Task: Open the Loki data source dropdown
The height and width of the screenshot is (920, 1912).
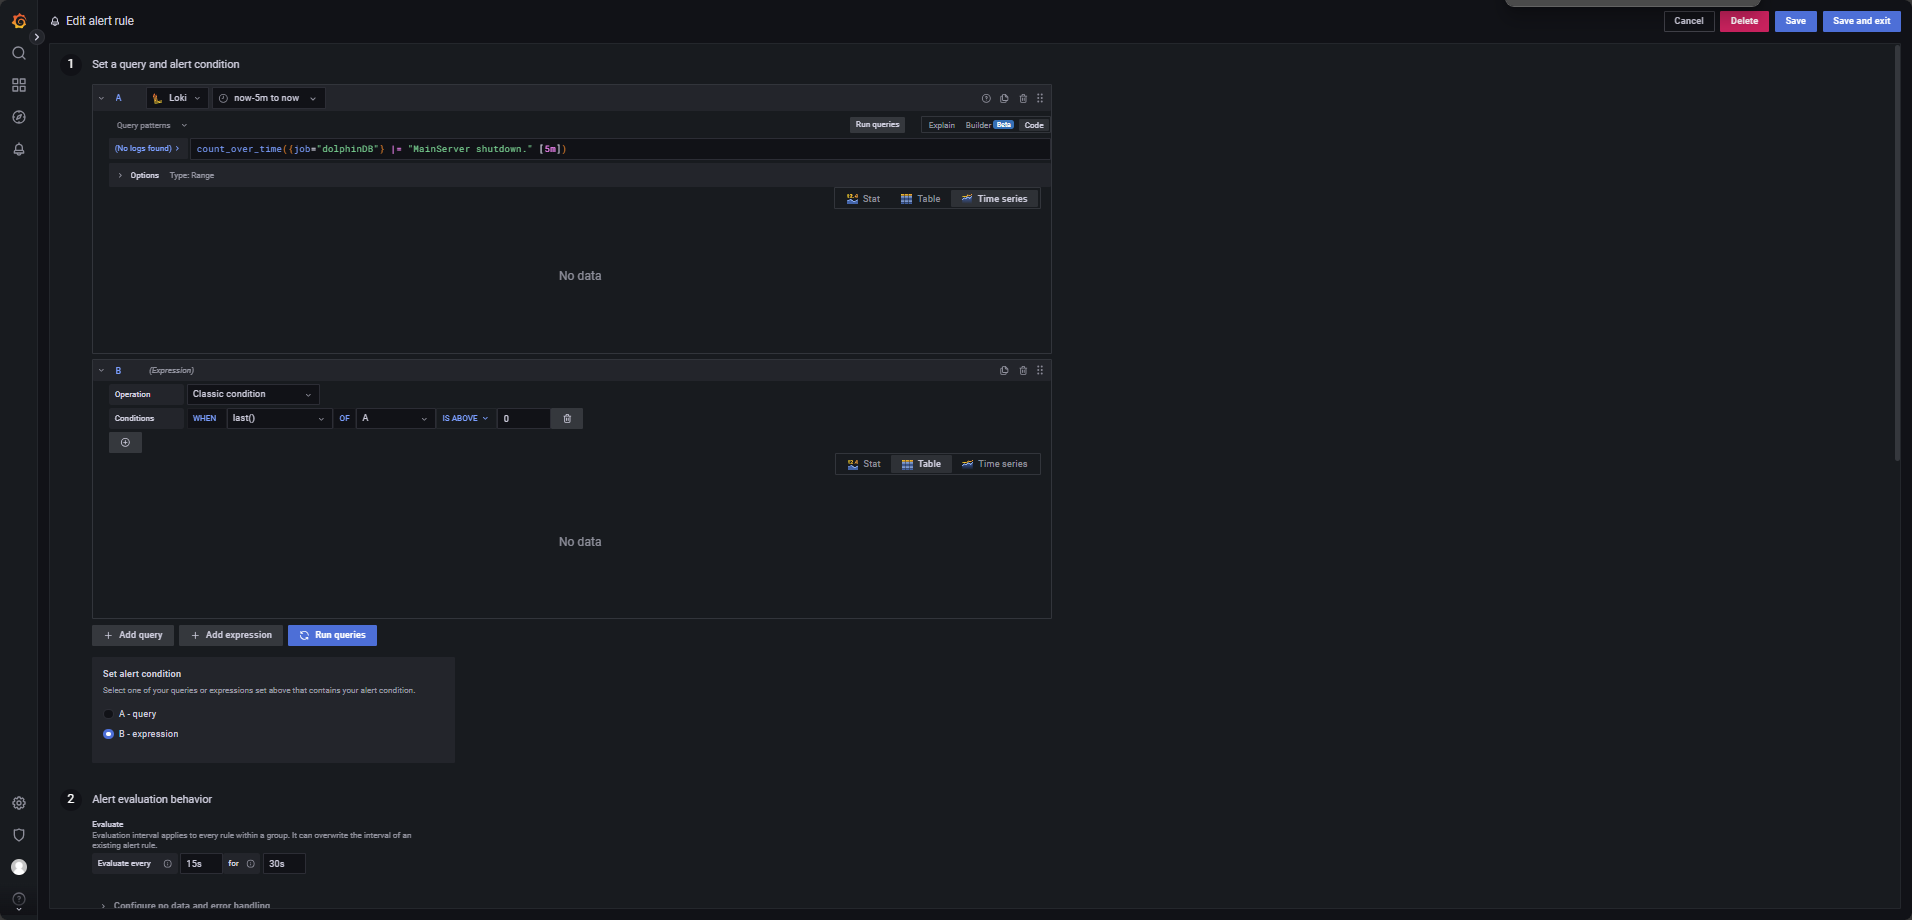Action: tap(177, 98)
